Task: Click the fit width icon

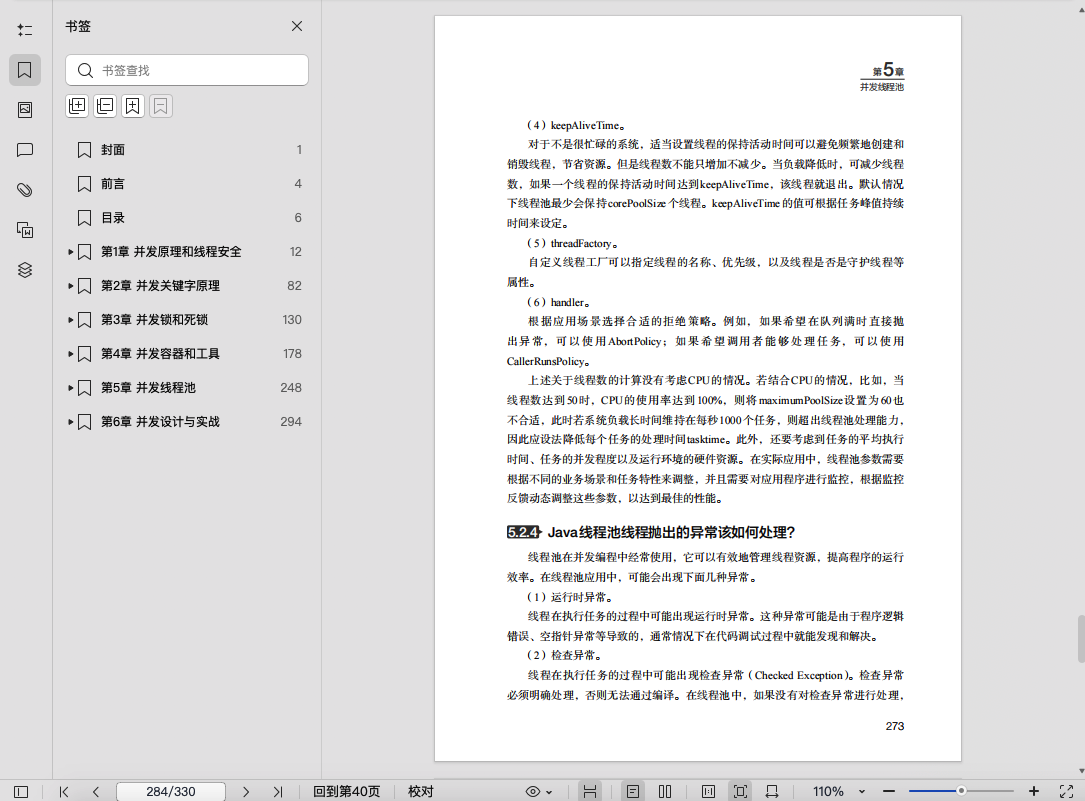Action: click(772, 791)
